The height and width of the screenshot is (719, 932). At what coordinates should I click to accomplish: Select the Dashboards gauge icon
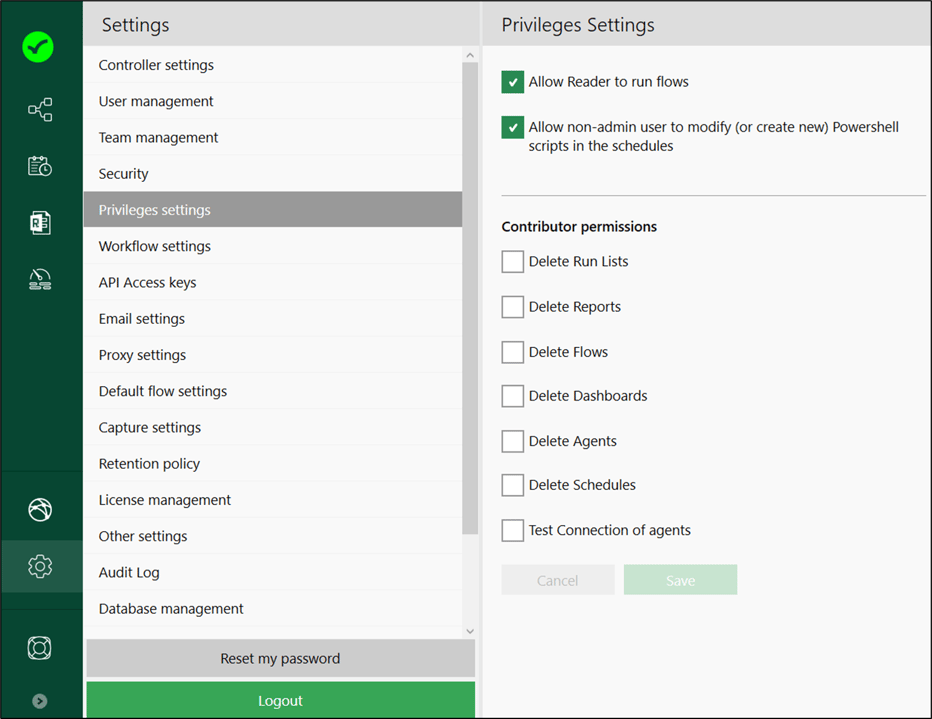coord(39,278)
